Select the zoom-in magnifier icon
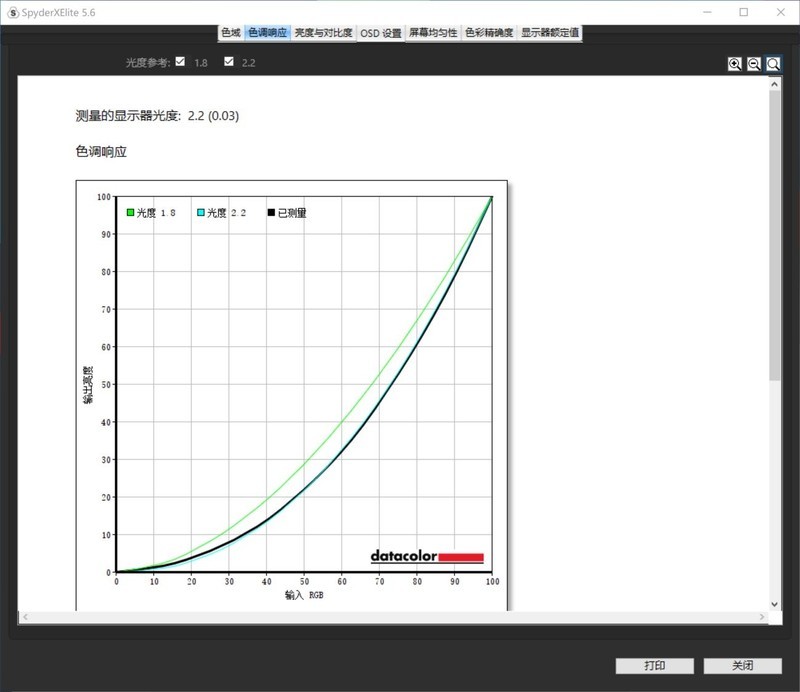The height and width of the screenshot is (692, 800). click(734, 63)
